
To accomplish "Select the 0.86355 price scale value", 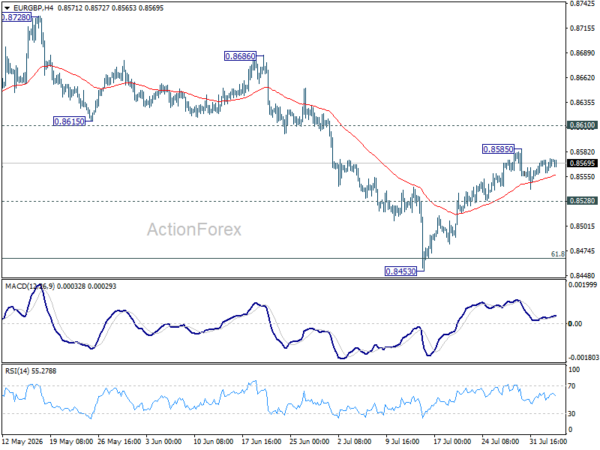I will [582, 103].
